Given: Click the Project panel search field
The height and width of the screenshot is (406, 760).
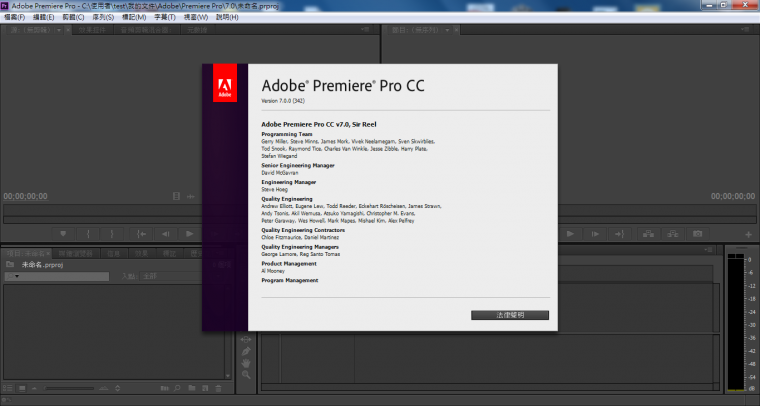Looking at the screenshot, I should (x=57, y=276).
